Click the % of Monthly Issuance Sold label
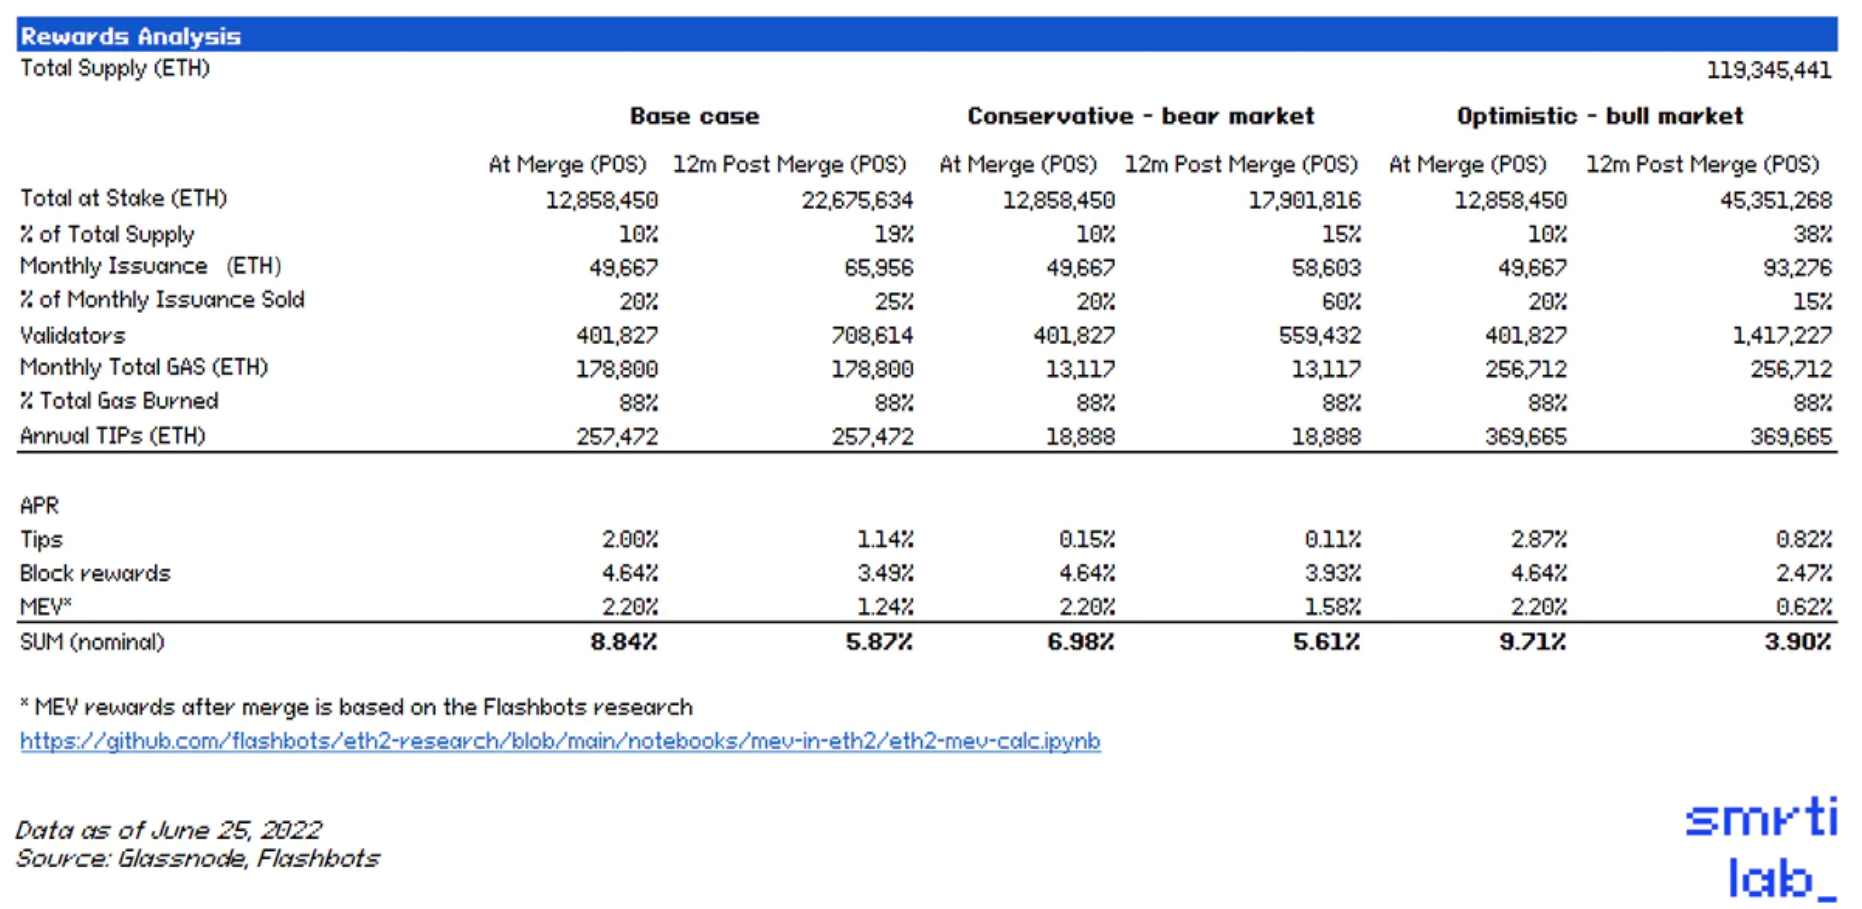 pyautogui.click(x=162, y=300)
